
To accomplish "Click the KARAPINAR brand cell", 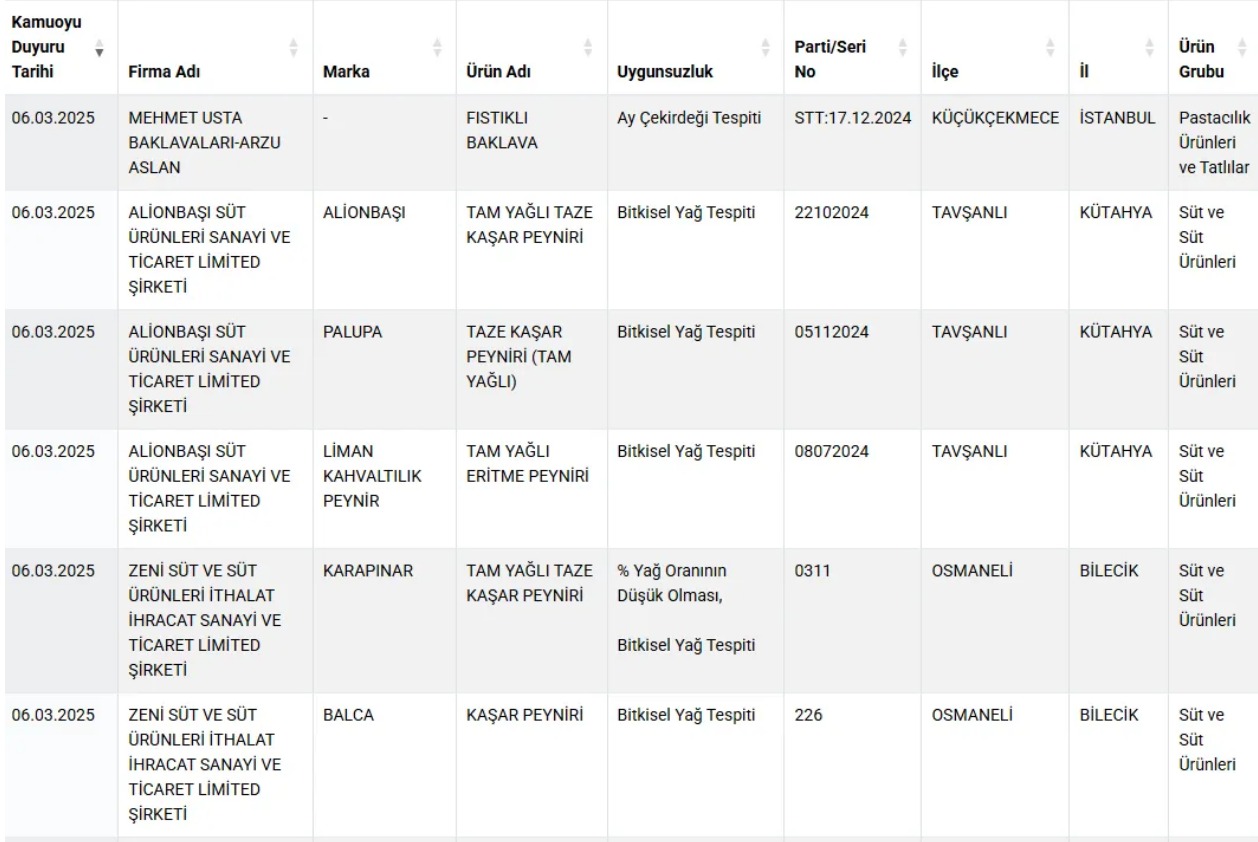I will pyautogui.click(x=385, y=620).
